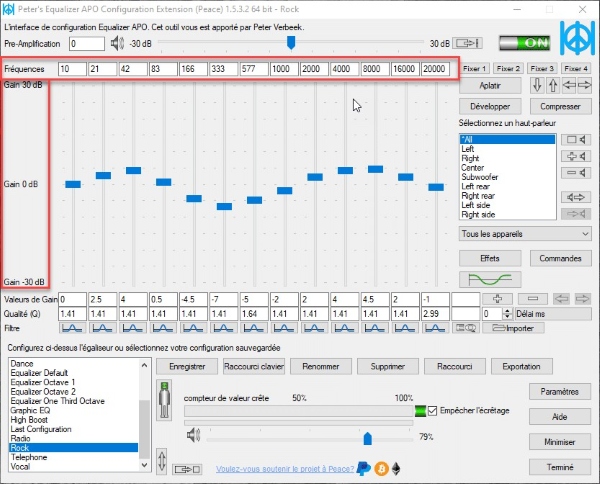Uncheck the Empêcher l'écrêtage checkbox
This screenshot has width=600, height=484.
[432, 411]
